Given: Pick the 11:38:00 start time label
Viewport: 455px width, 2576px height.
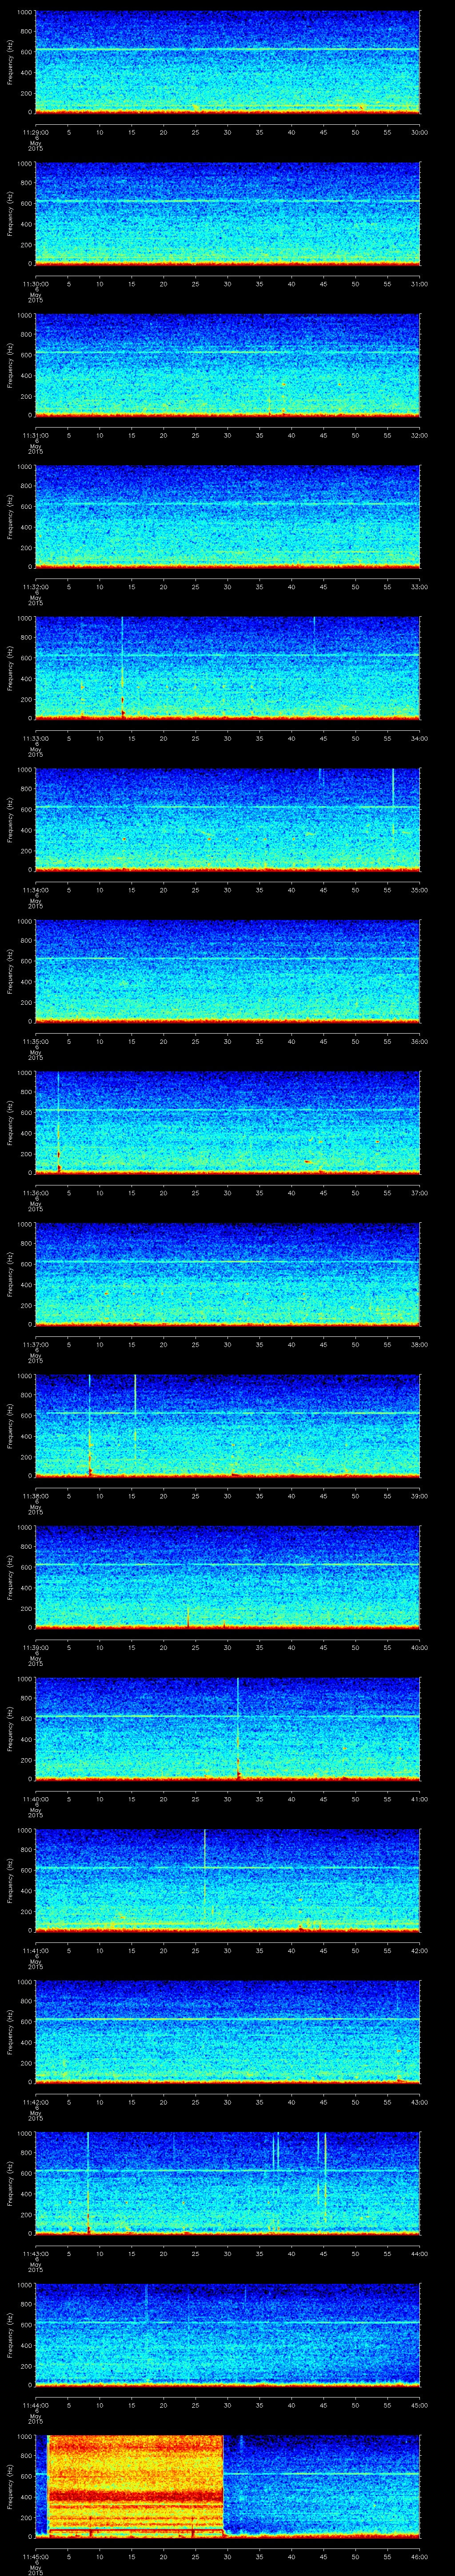Looking at the screenshot, I should pos(35,1495).
